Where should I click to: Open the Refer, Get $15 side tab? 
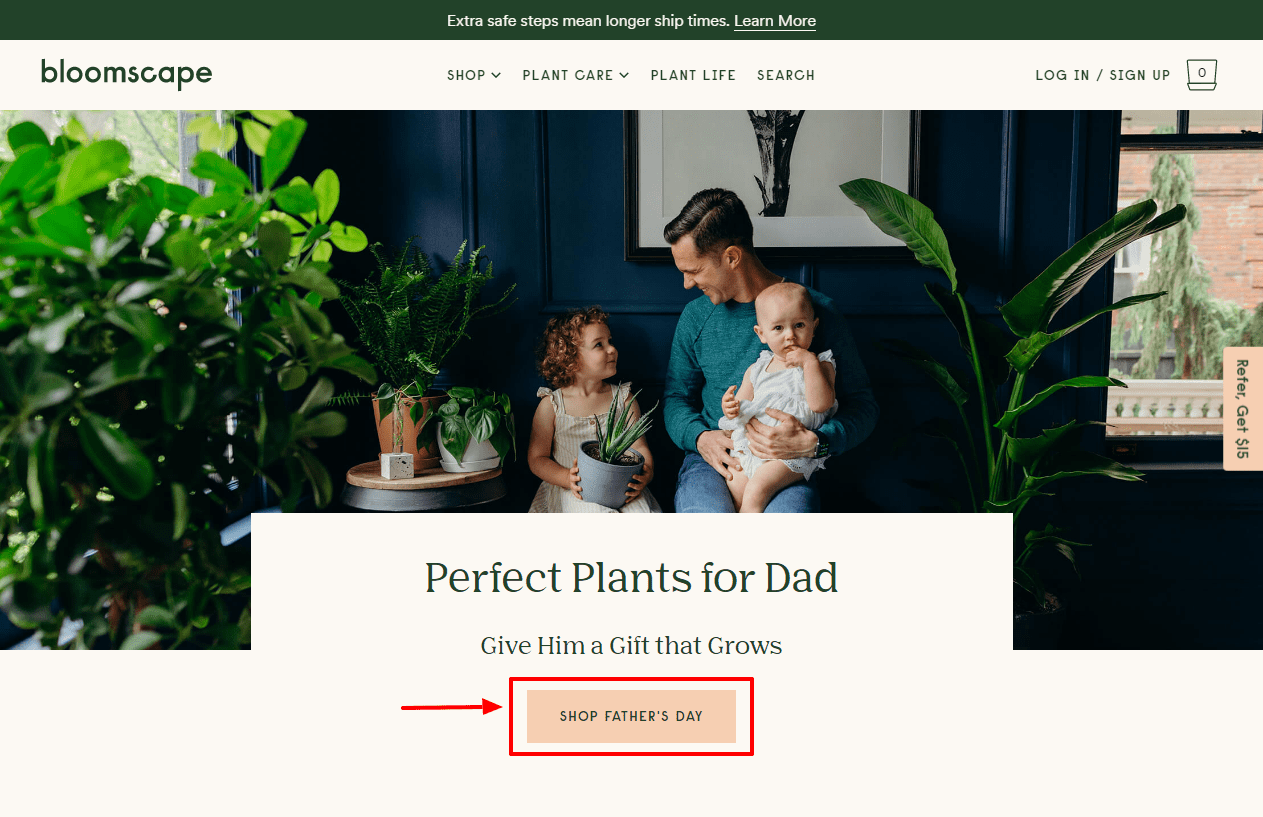(1243, 408)
